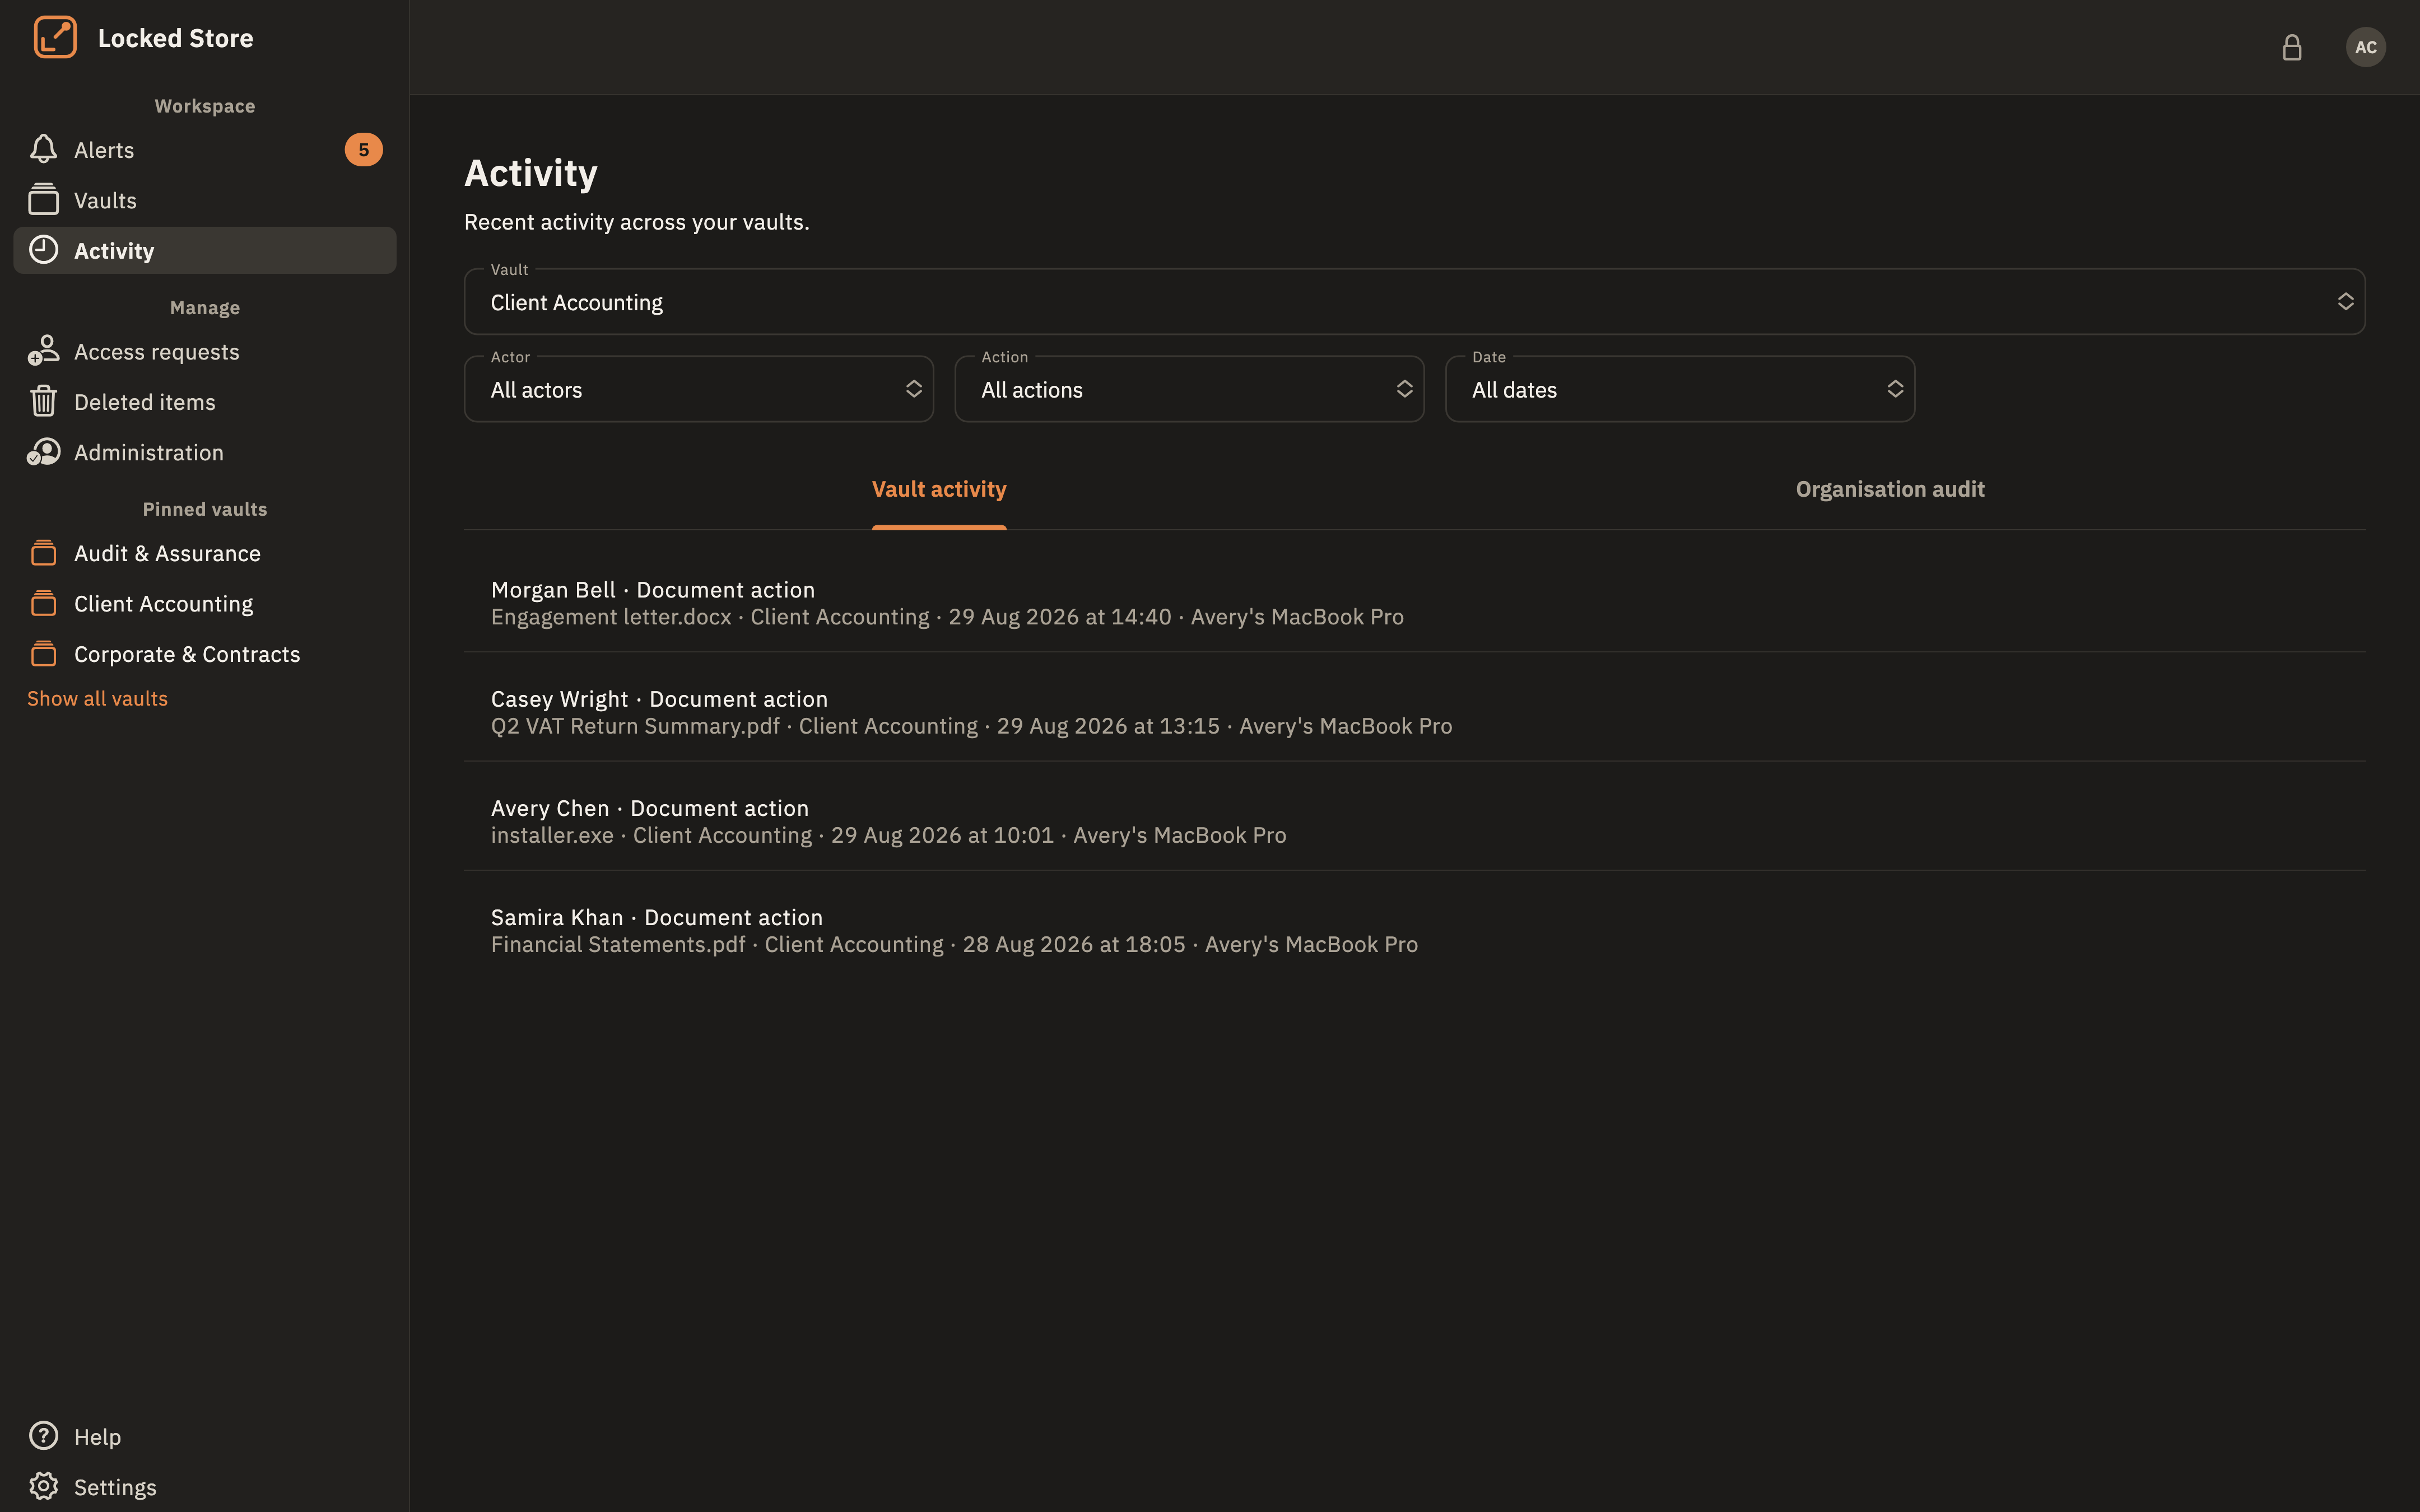Screen dimensions: 2420x1512
Task: Click the Vaults stack icon
Action: [x=43, y=200]
